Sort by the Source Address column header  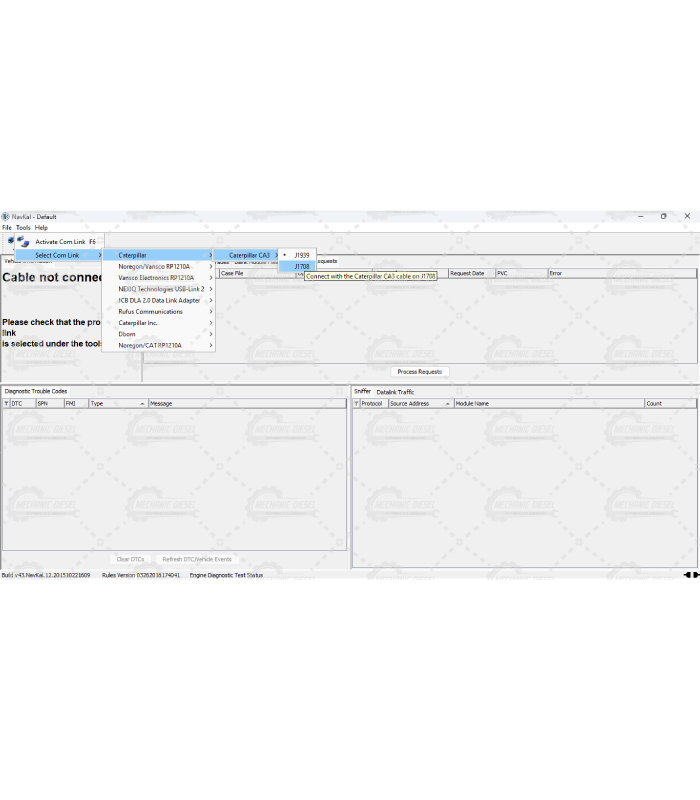[x=419, y=404]
